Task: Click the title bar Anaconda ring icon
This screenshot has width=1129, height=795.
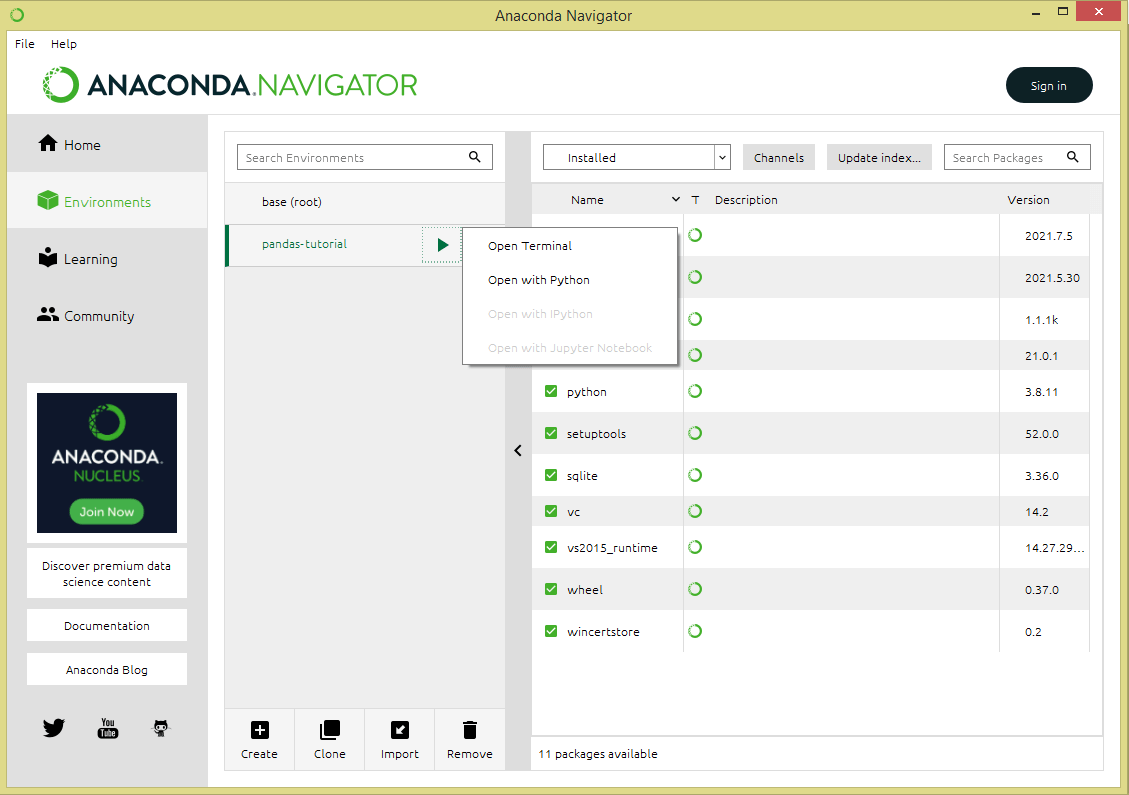Action: coord(17,14)
